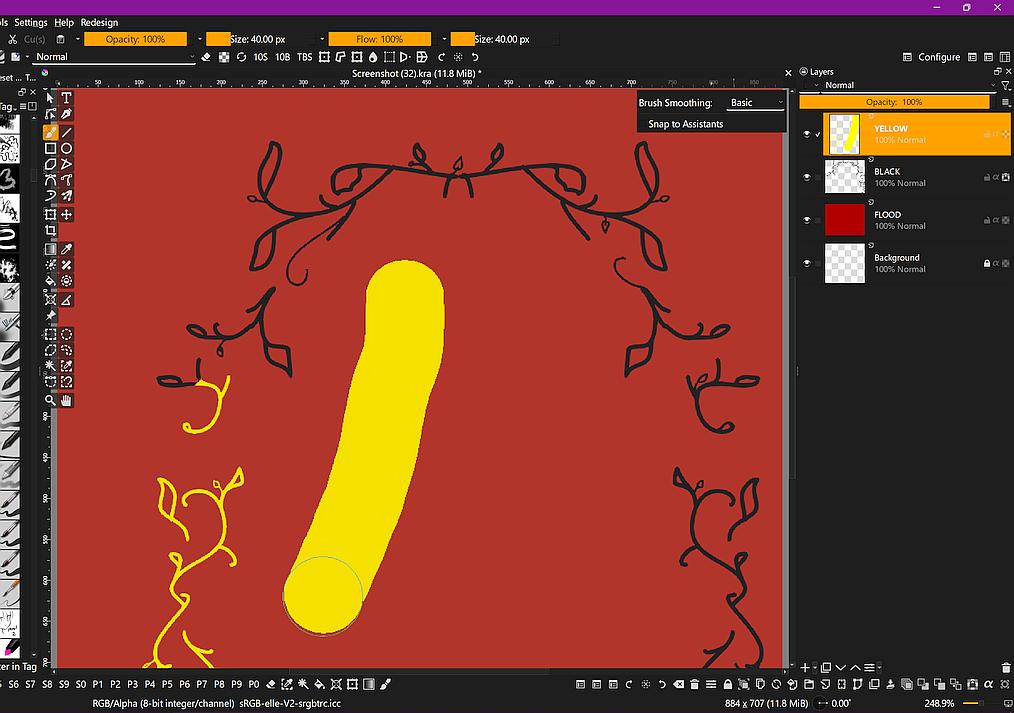
Task: Open the toolbar blending mode Normal dropdown
Action: (x=113, y=57)
